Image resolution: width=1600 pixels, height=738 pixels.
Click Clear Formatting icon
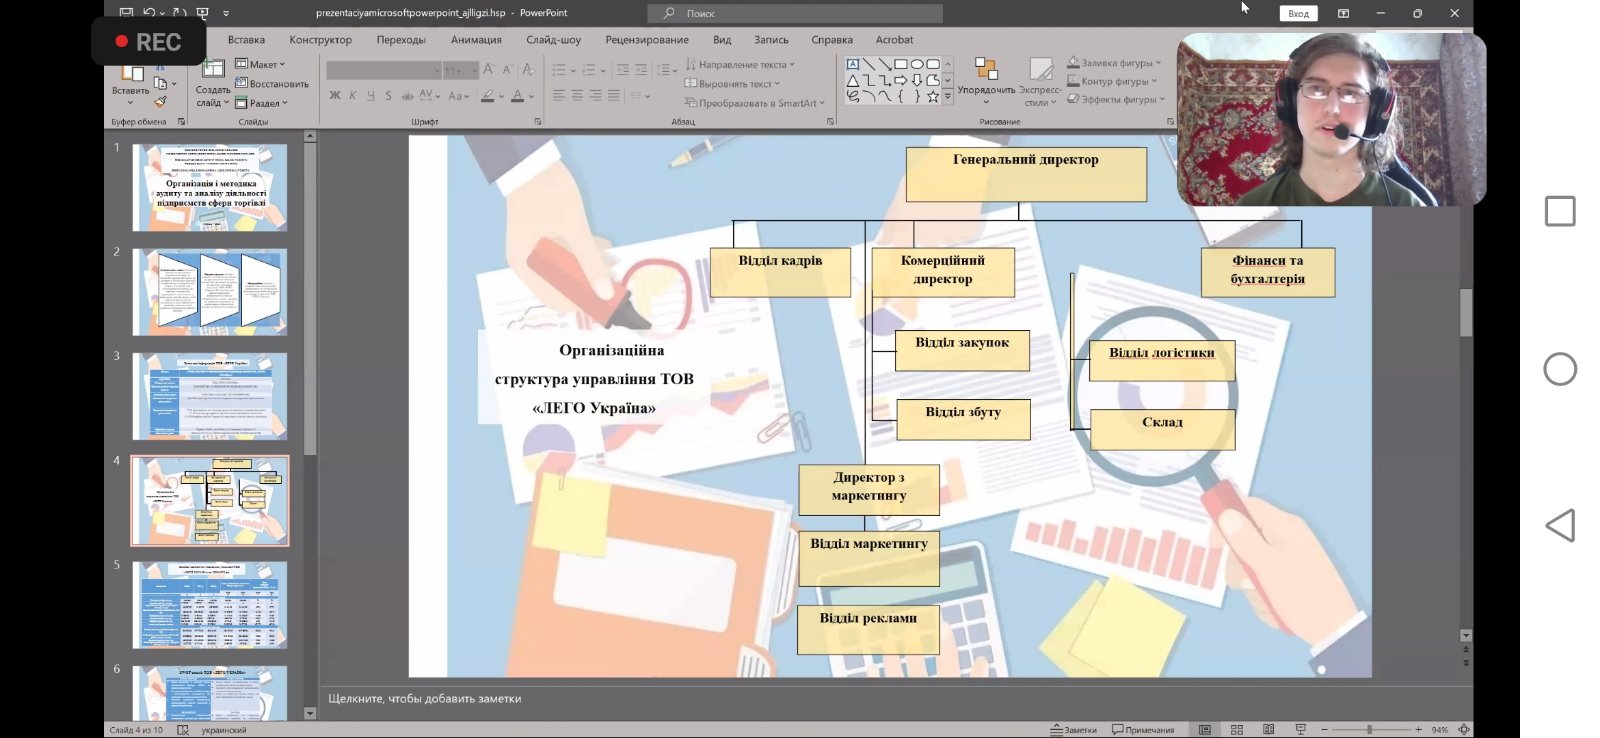click(529, 69)
